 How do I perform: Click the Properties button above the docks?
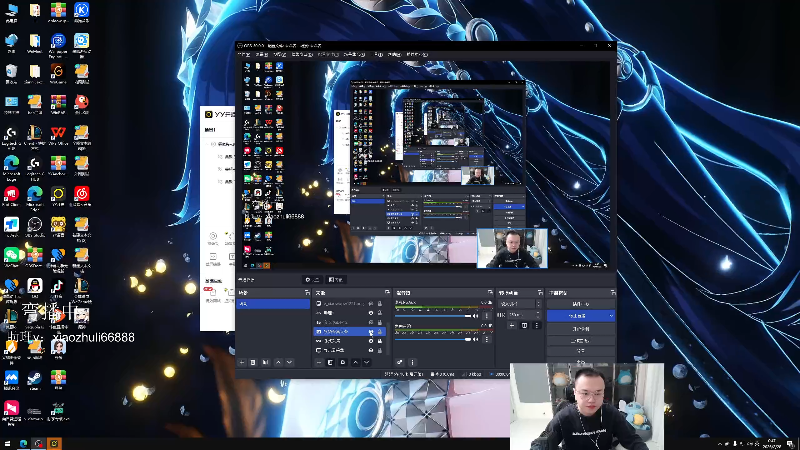tap(312, 280)
